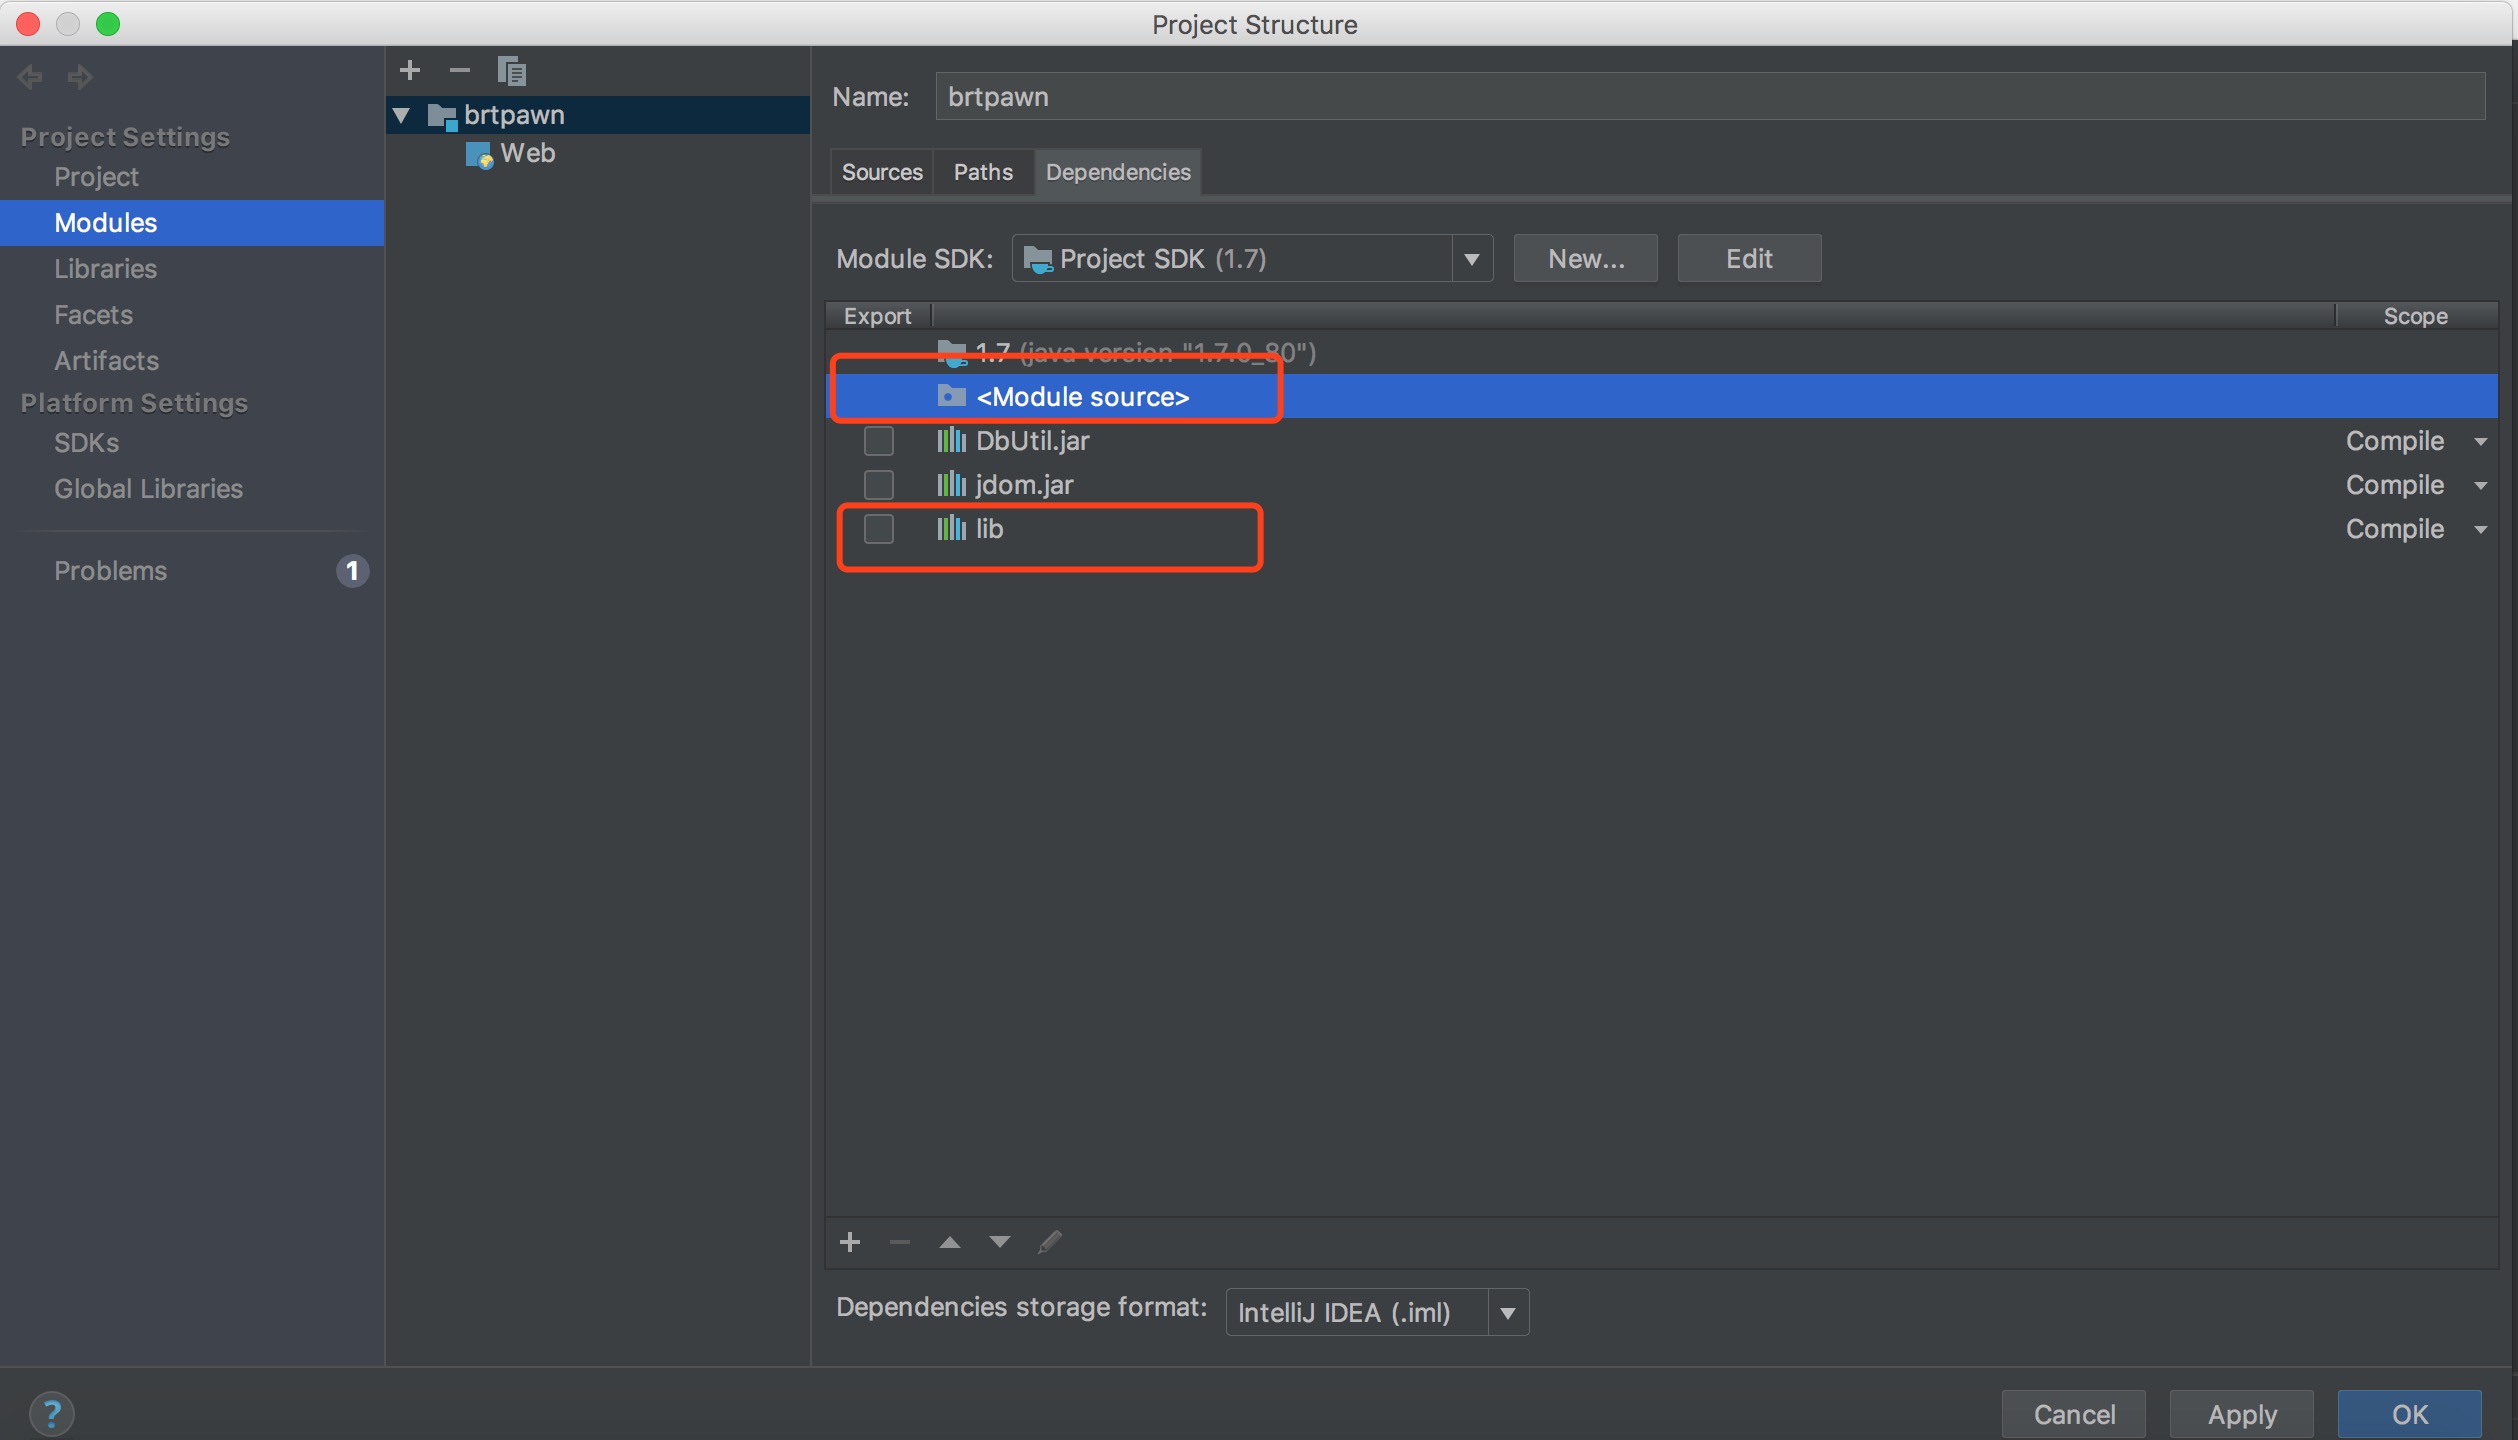Tick the export checkbox for DbUtil.jar

(878, 441)
